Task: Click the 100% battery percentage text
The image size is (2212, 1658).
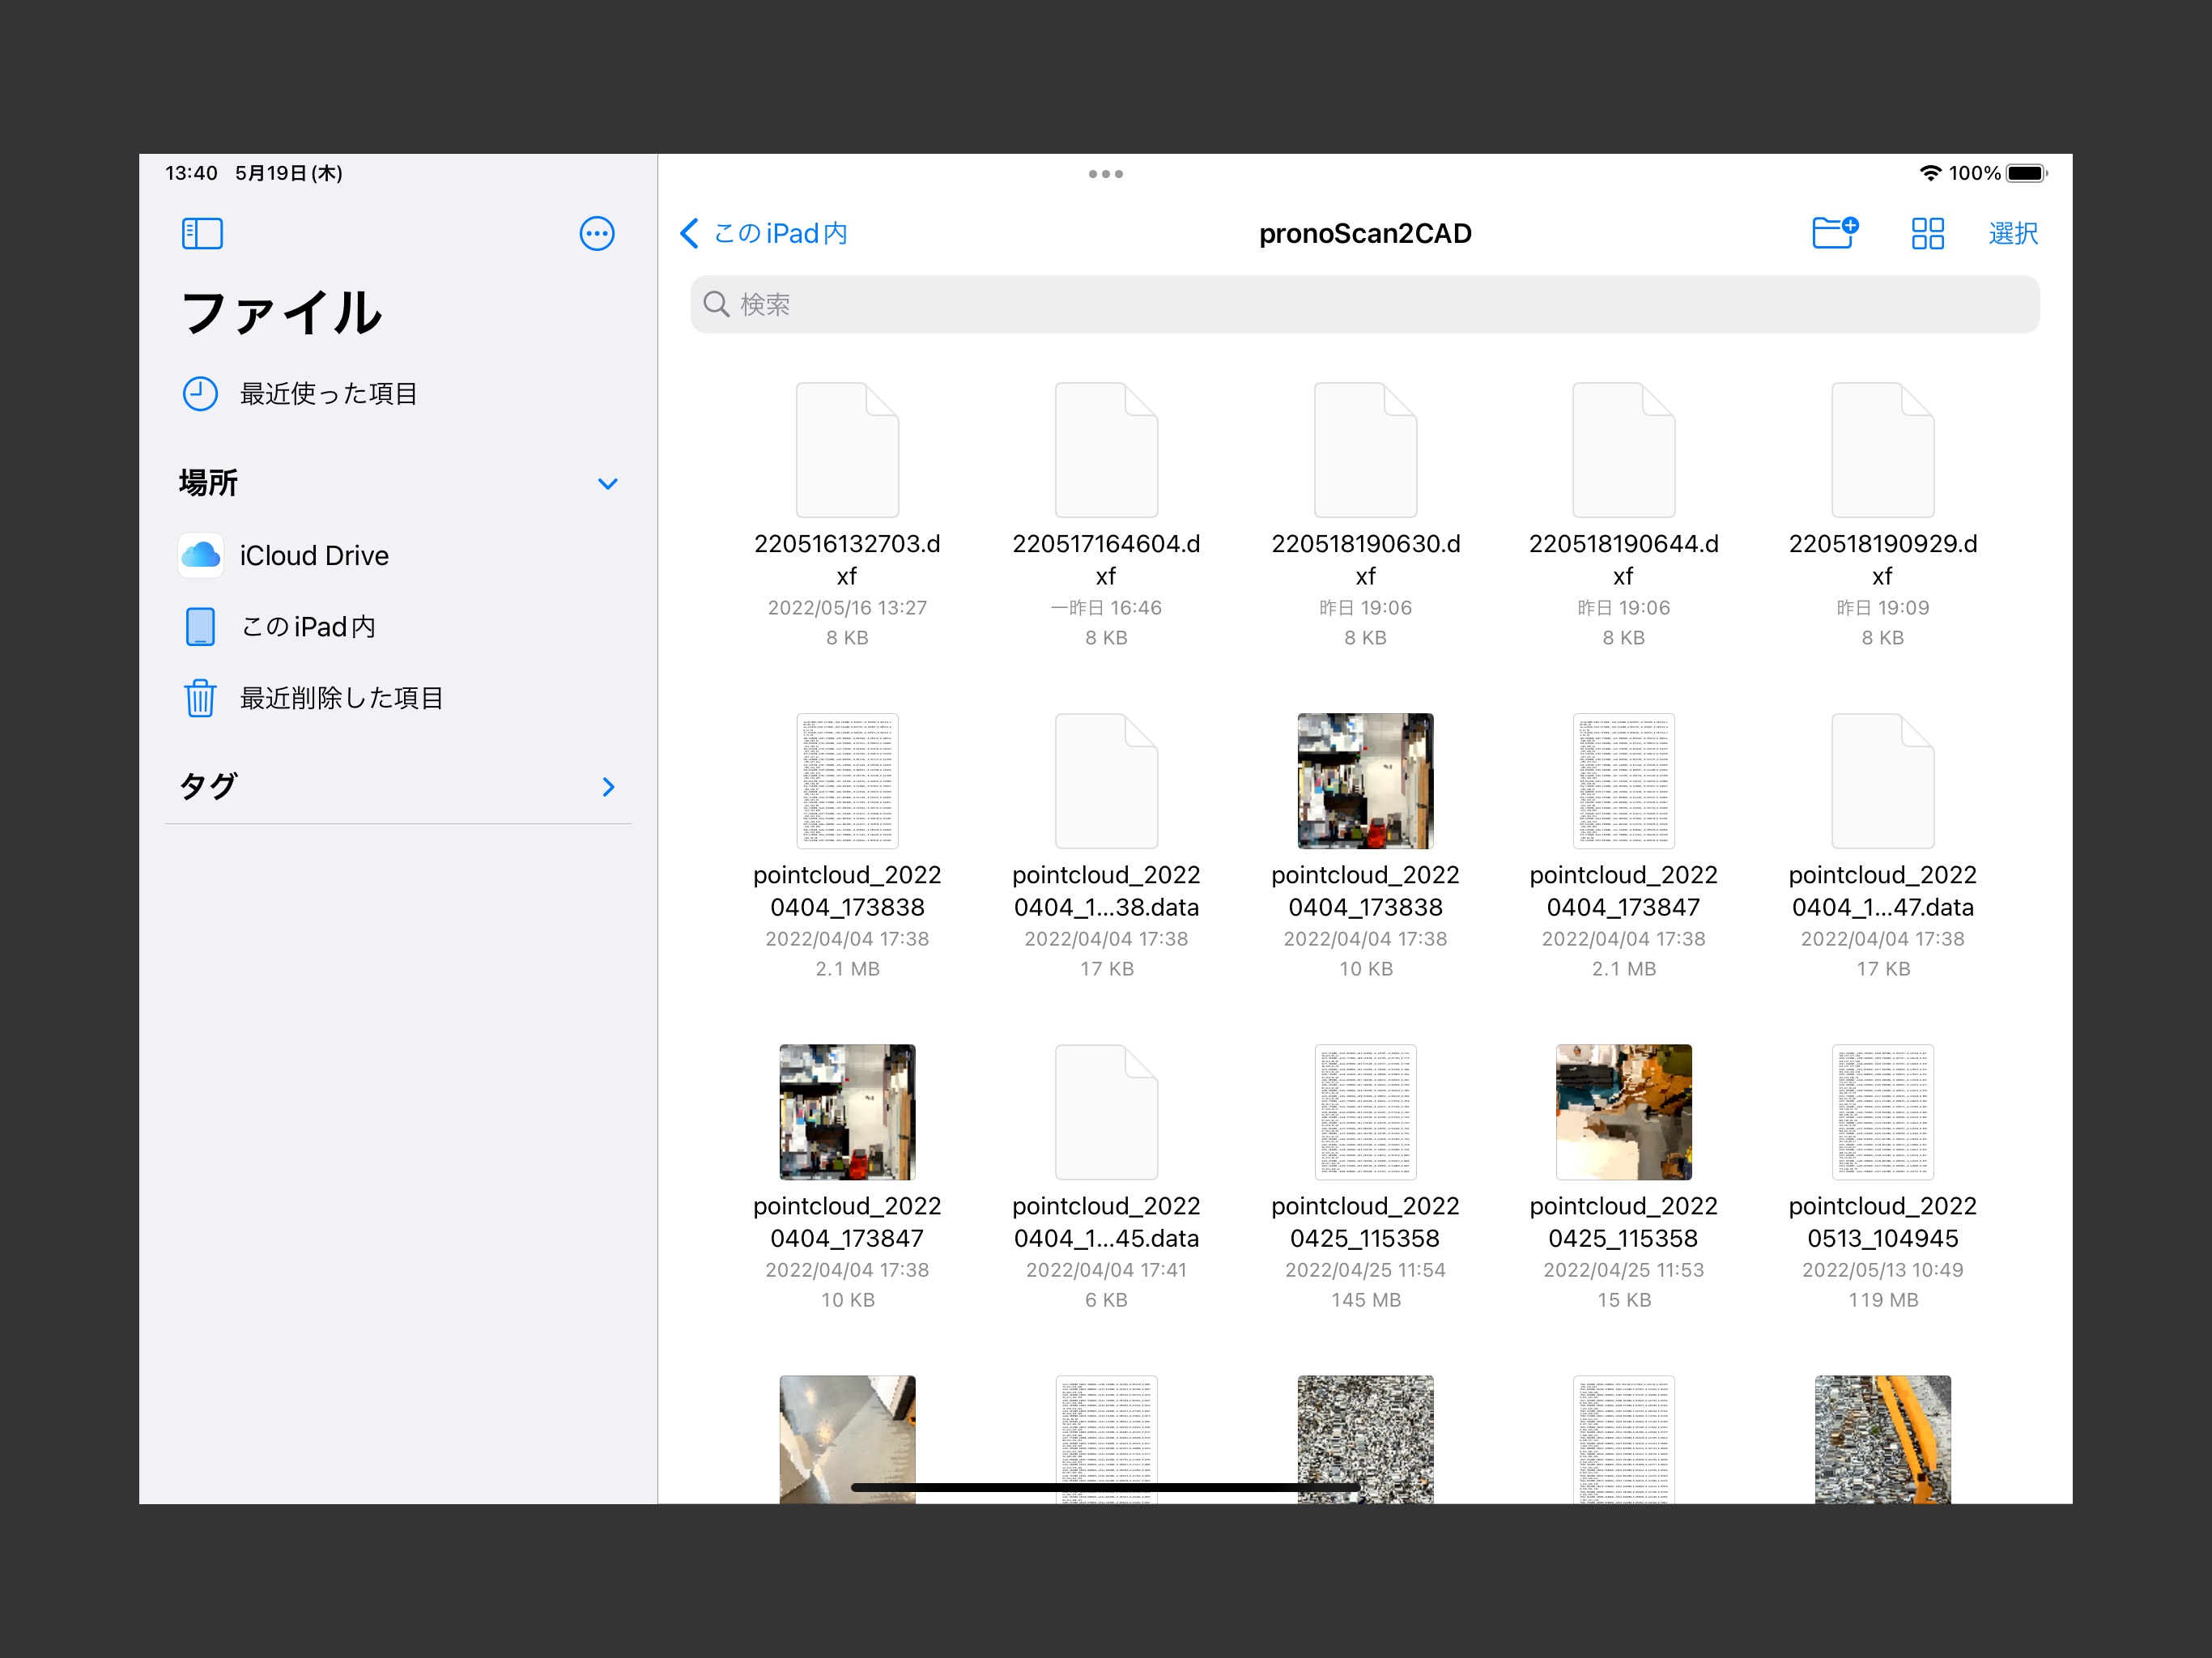Action: point(1974,173)
